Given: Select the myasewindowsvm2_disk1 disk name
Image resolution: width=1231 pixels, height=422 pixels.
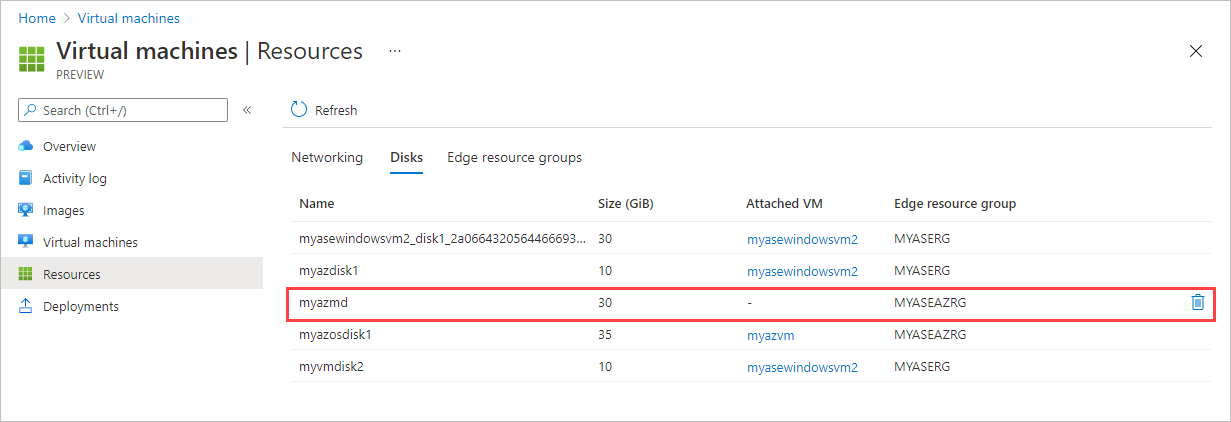Looking at the screenshot, I should (x=443, y=239).
